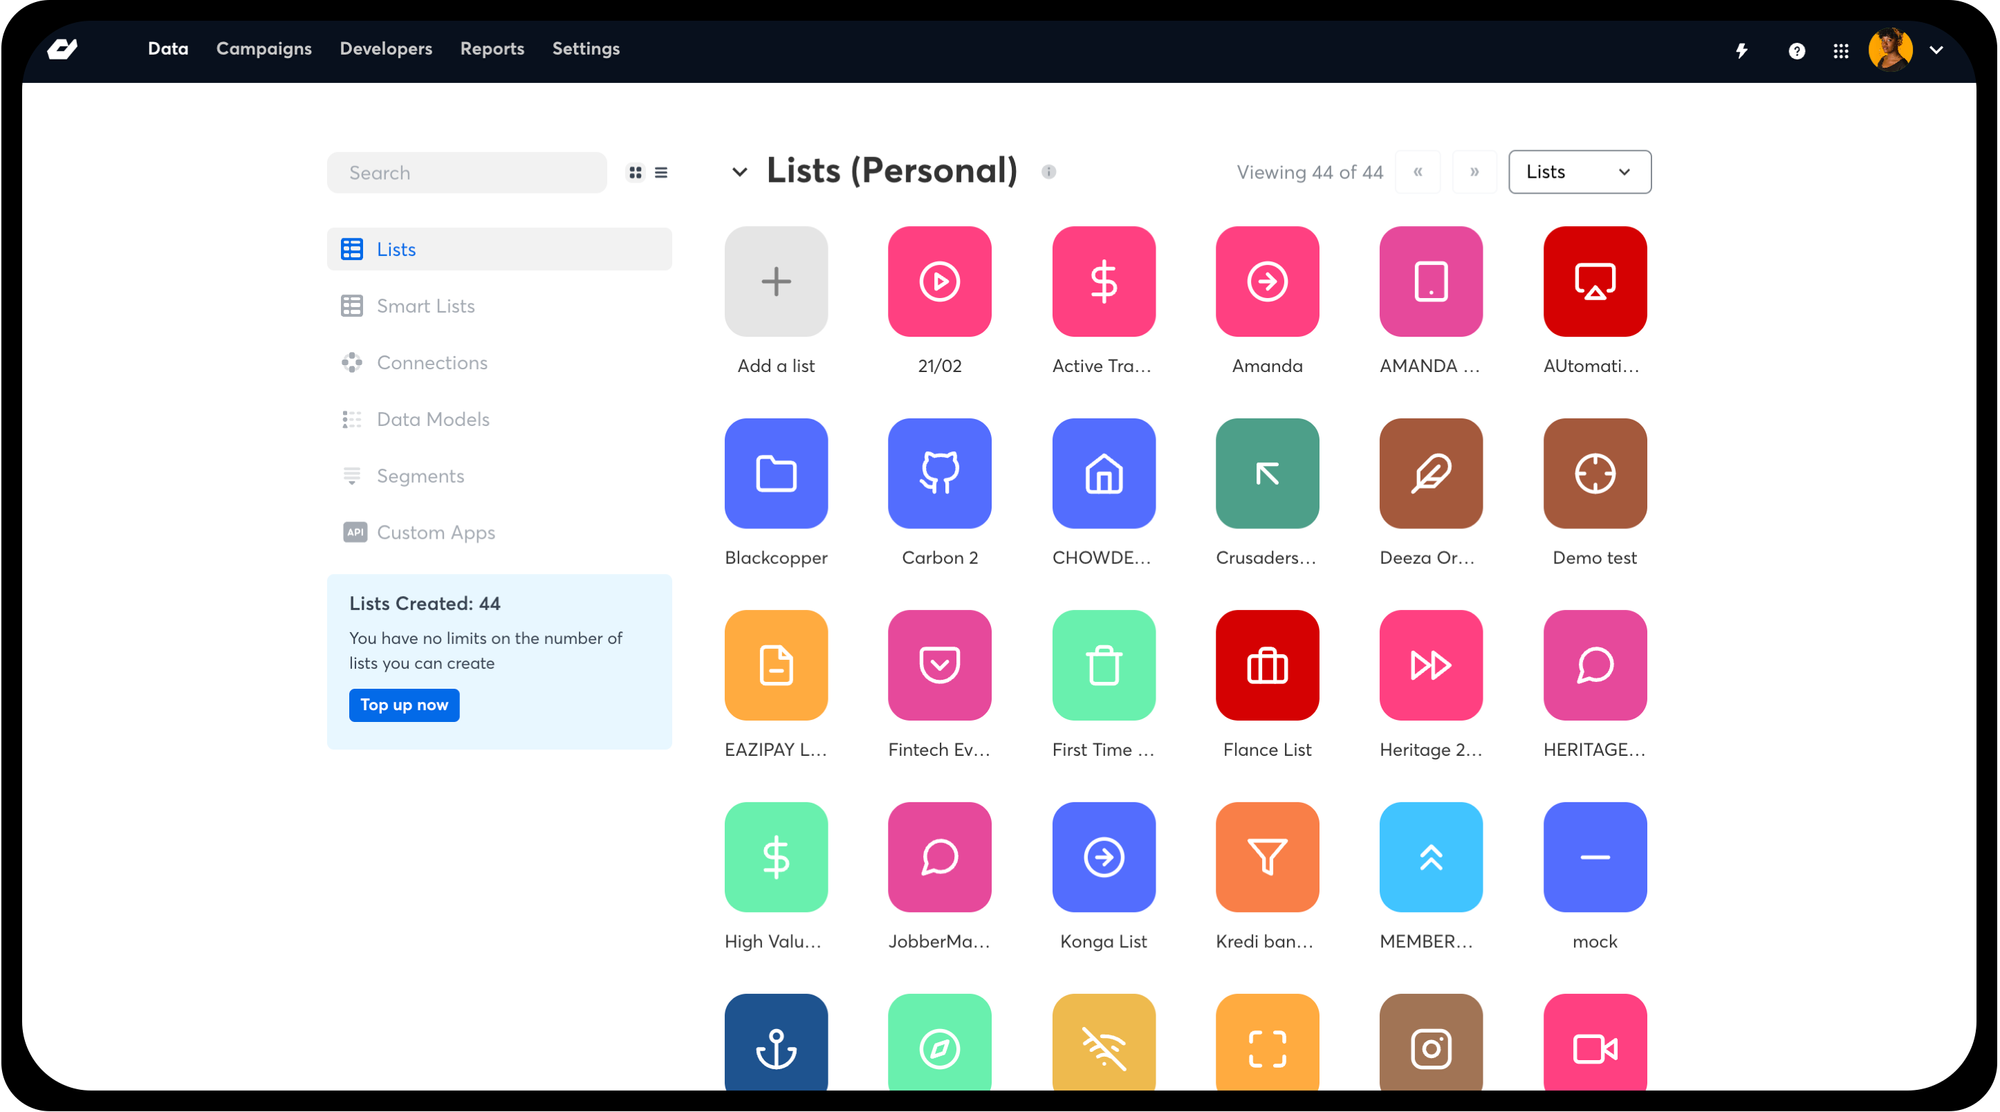Open the Lists type dropdown
The width and height of the screenshot is (2000, 1112).
pos(1578,171)
